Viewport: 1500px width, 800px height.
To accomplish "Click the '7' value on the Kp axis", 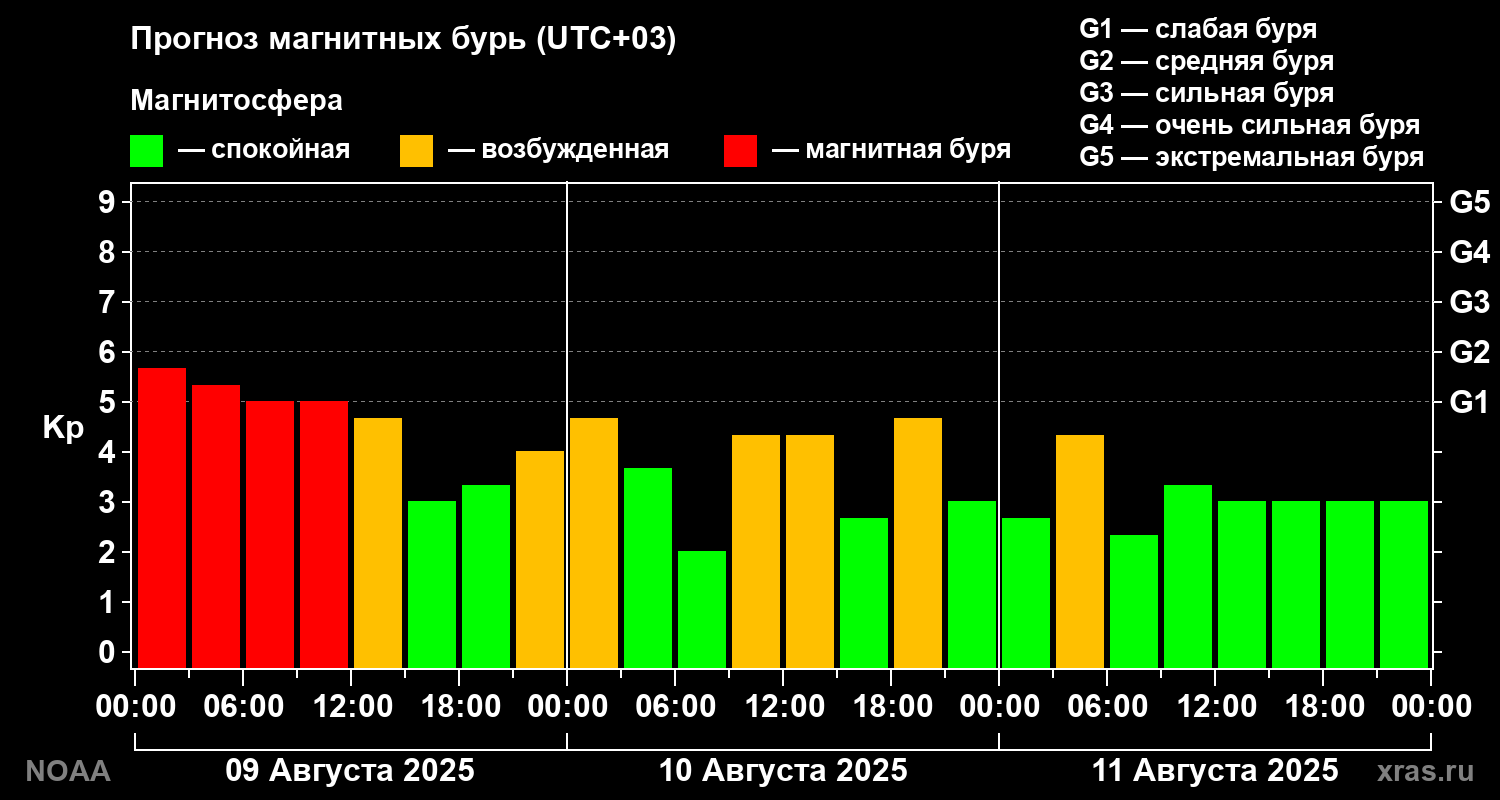I will point(109,302).
